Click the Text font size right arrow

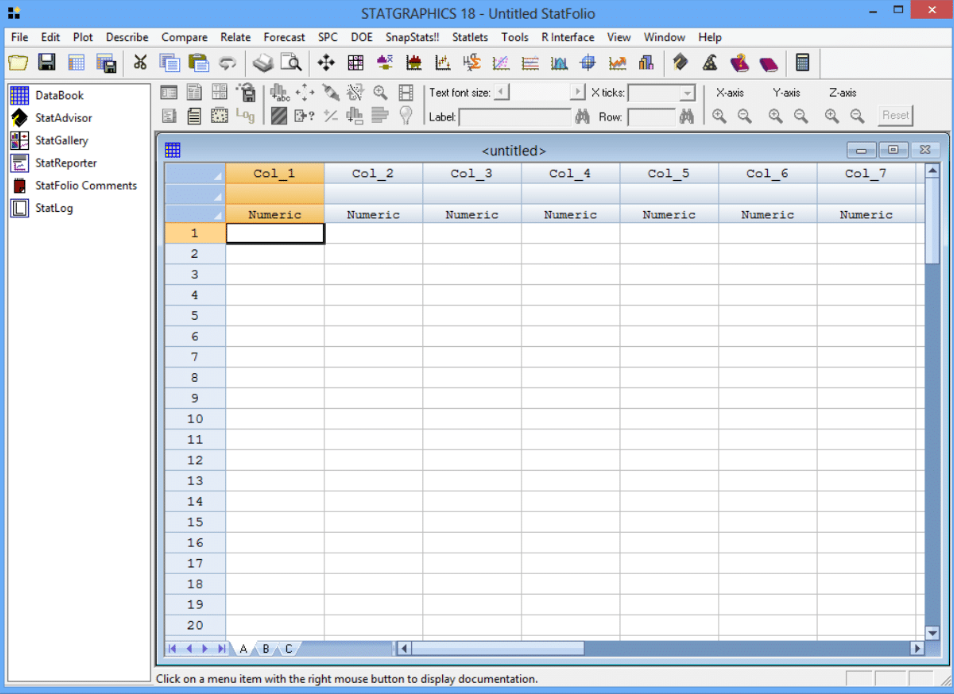pos(577,93)
